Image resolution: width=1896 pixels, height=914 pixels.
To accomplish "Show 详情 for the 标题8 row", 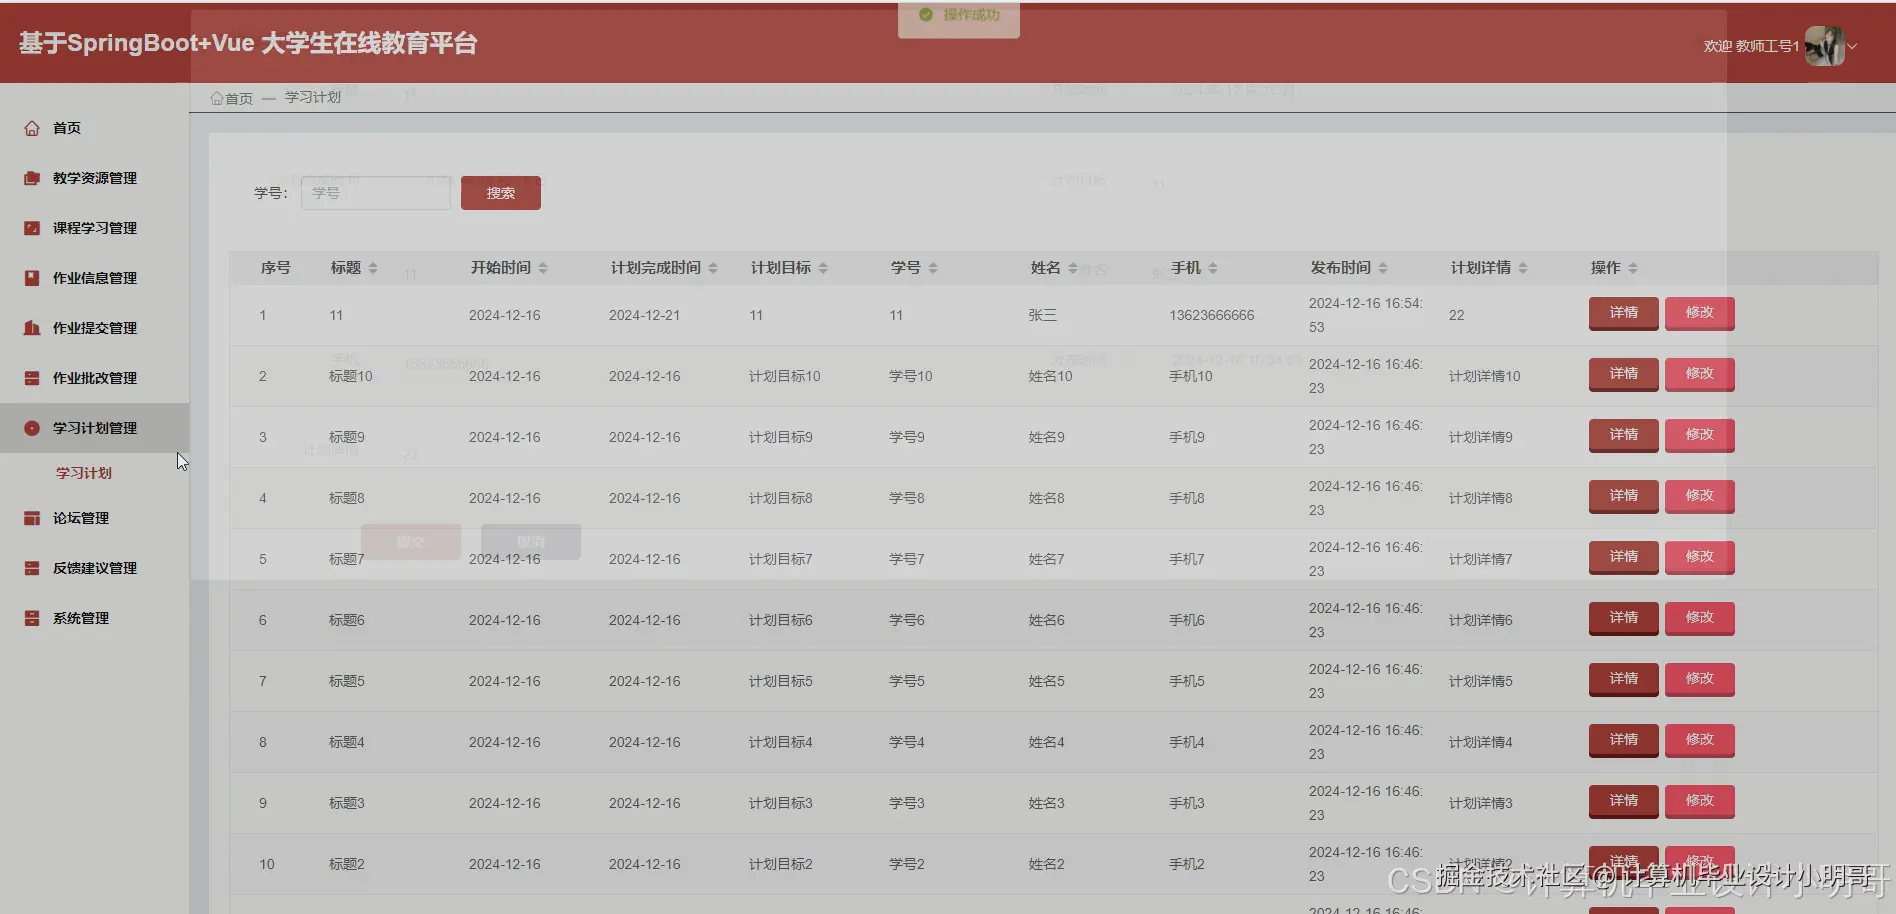I will pos(1624,496).
